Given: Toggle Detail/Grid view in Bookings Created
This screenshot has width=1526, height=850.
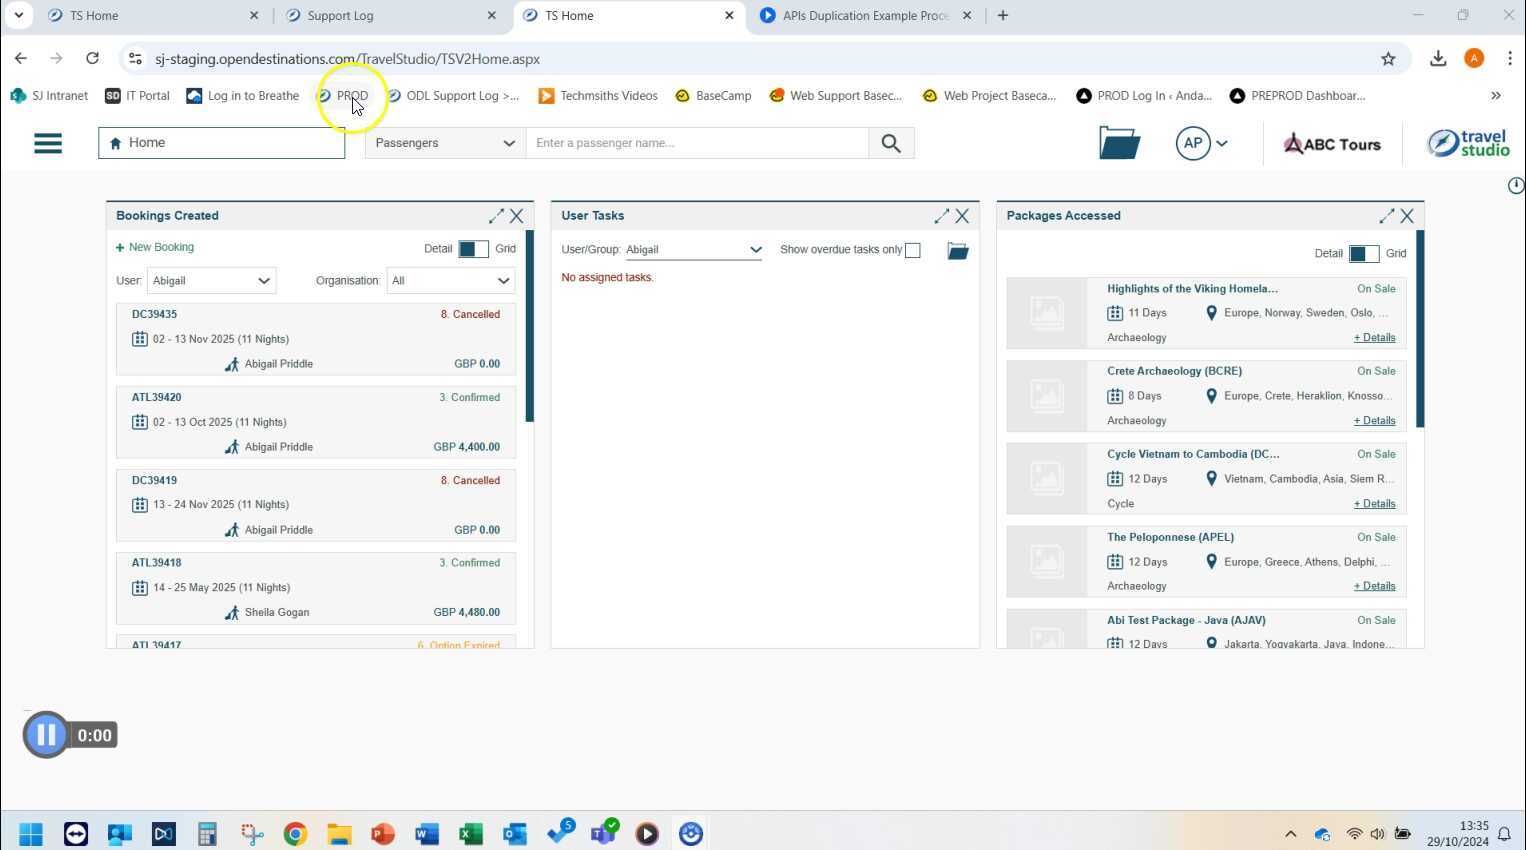Looking at the screenshot, I should [473, 249].
